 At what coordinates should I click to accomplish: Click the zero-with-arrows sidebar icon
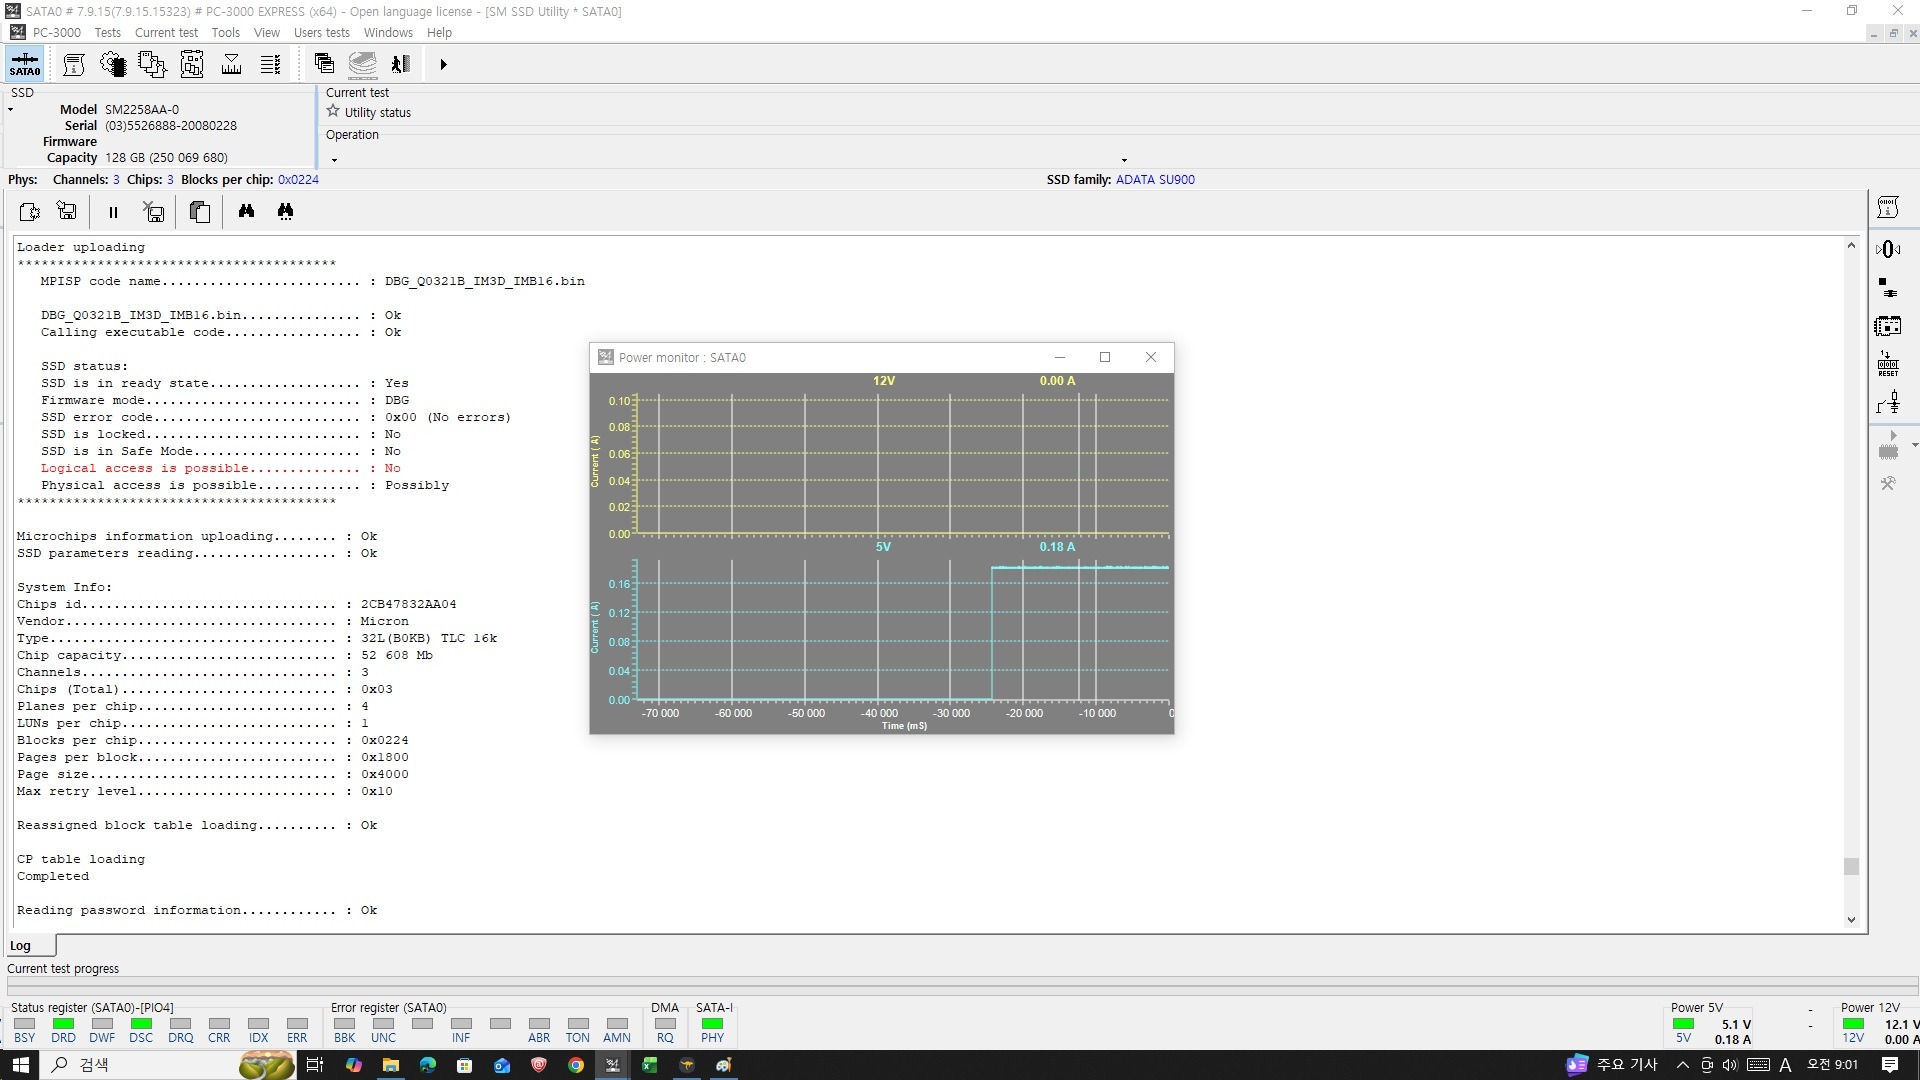1888,249
